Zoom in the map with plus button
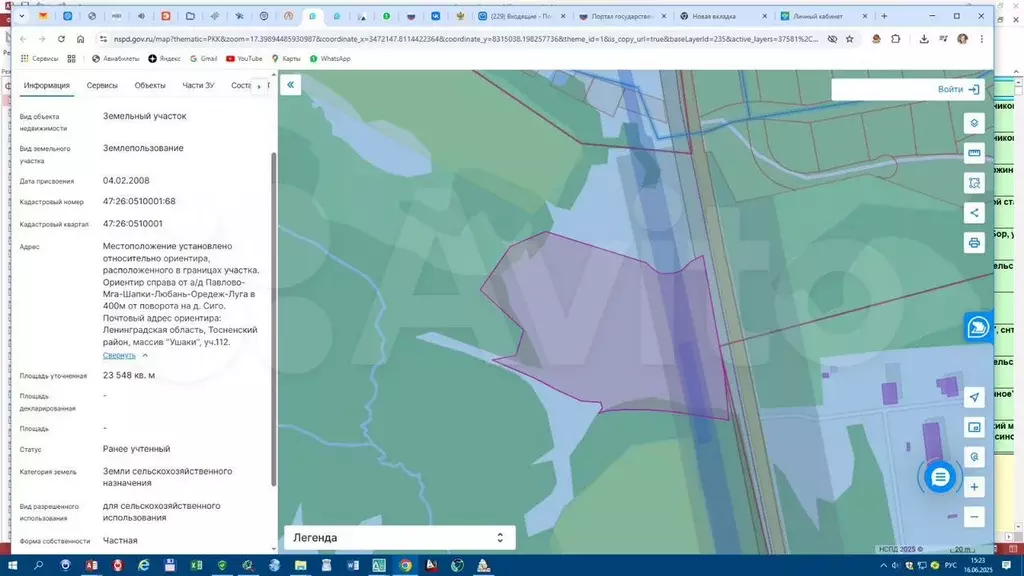This screenshot has height=576, width=1024. point(974,487)
